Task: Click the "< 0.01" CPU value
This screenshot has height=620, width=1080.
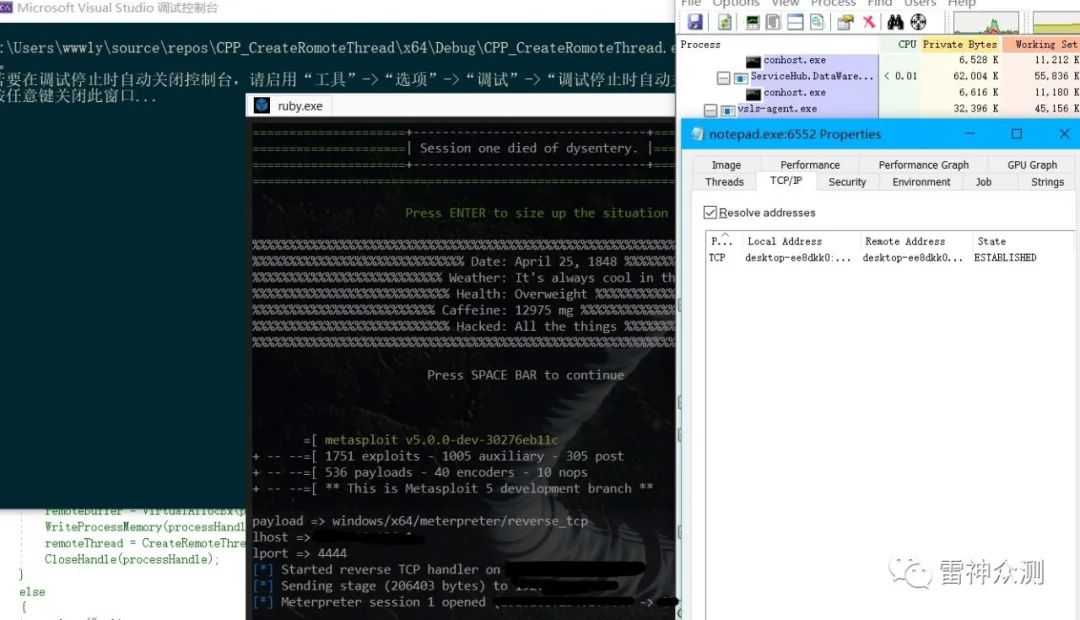Action: 901,76
